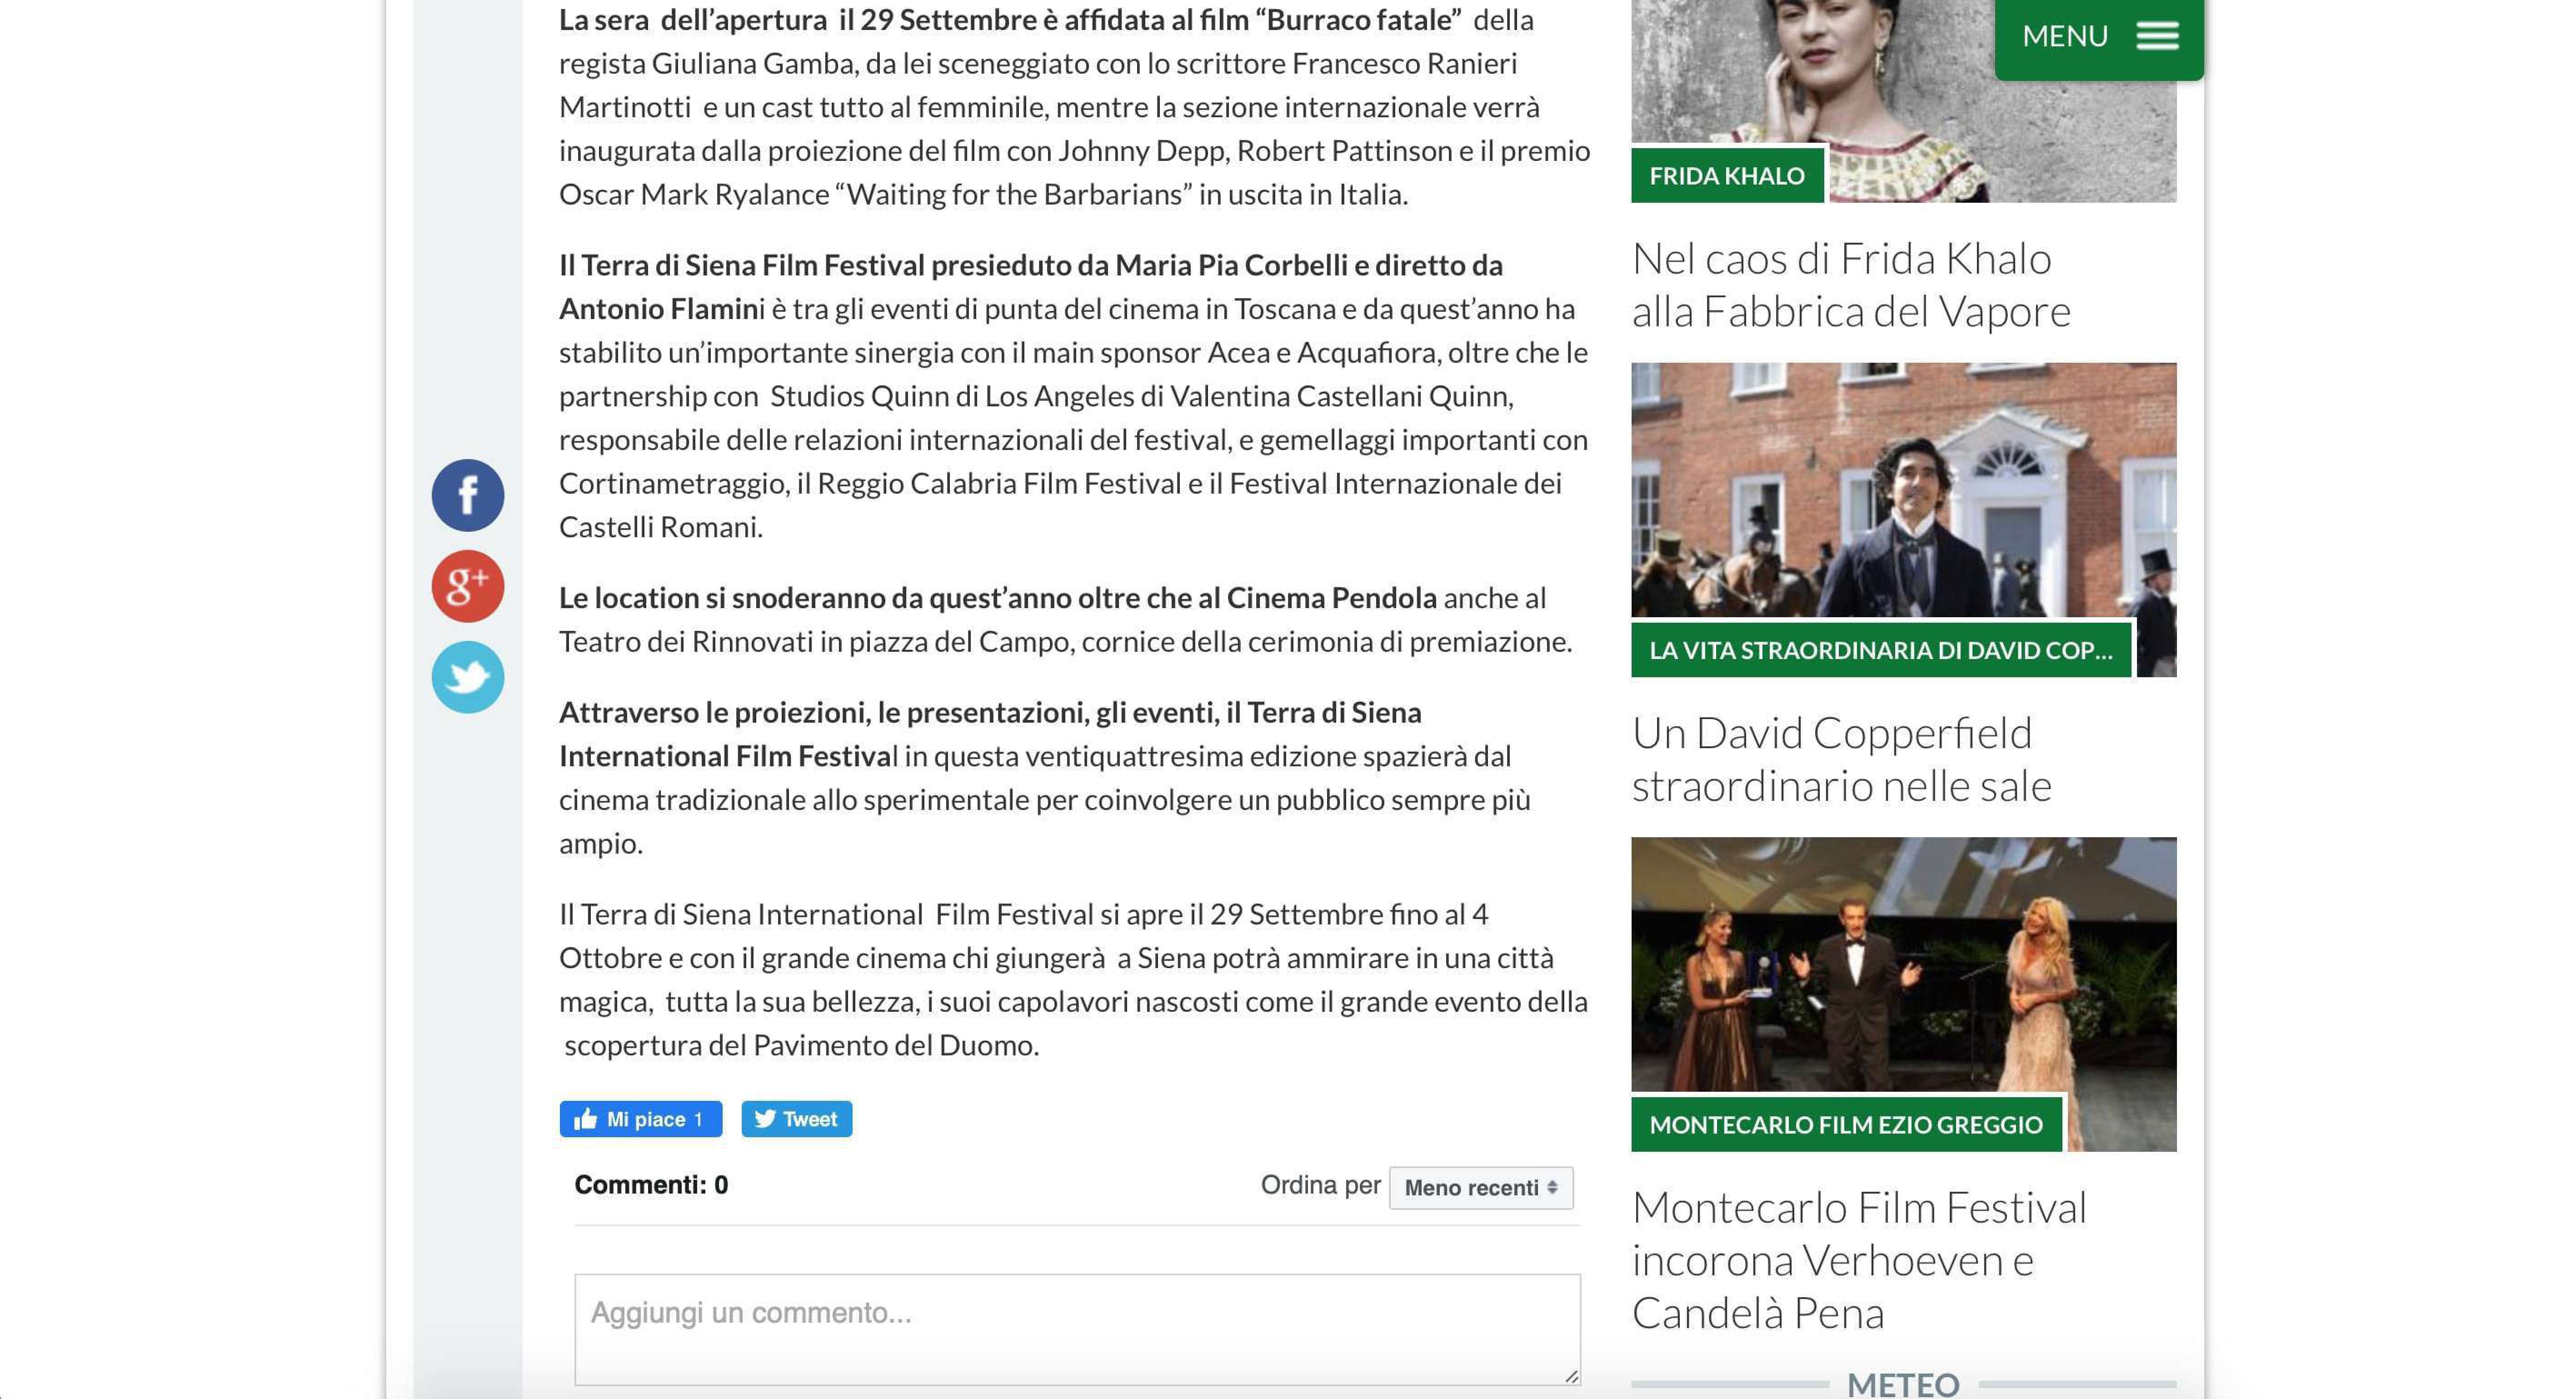
Task: Click bold text Attraverso le proiezioni, le presentazioni
Action: (x=990, y=734)
